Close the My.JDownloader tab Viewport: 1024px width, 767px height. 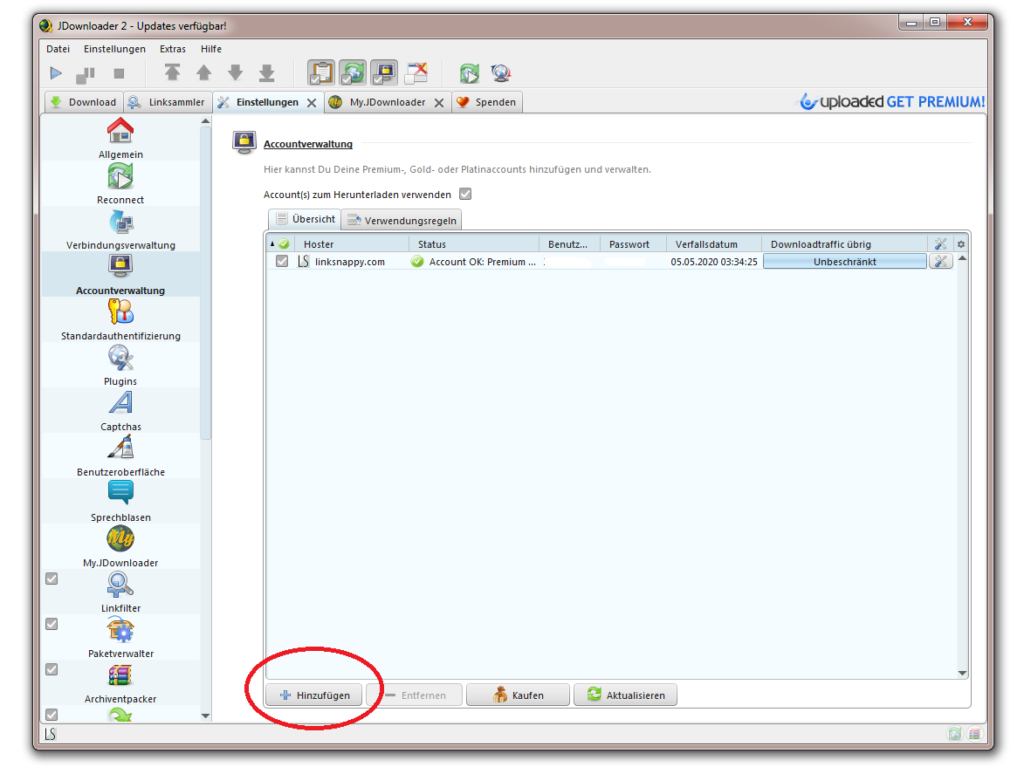(x=439, y=103)
